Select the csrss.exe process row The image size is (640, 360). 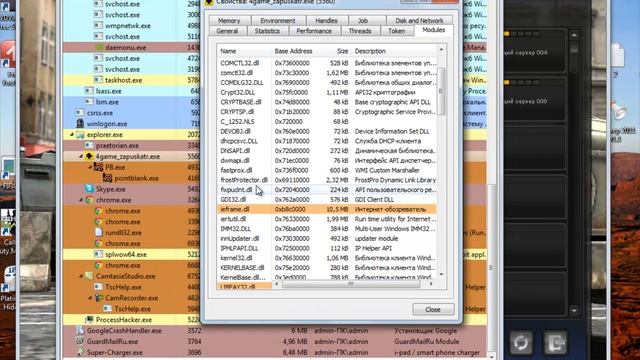[131, 113]
